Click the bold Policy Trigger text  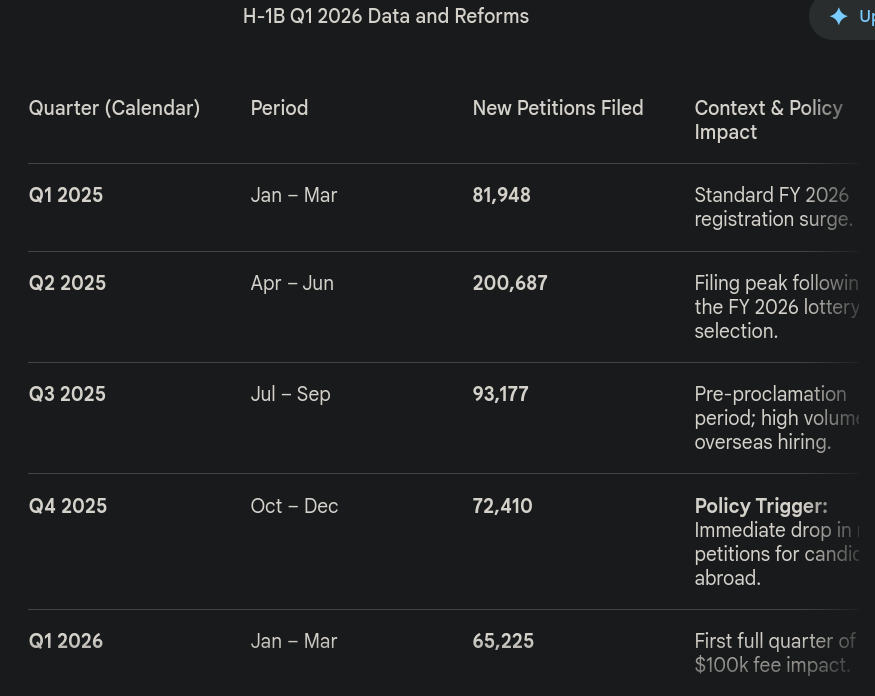coord(761,507)
